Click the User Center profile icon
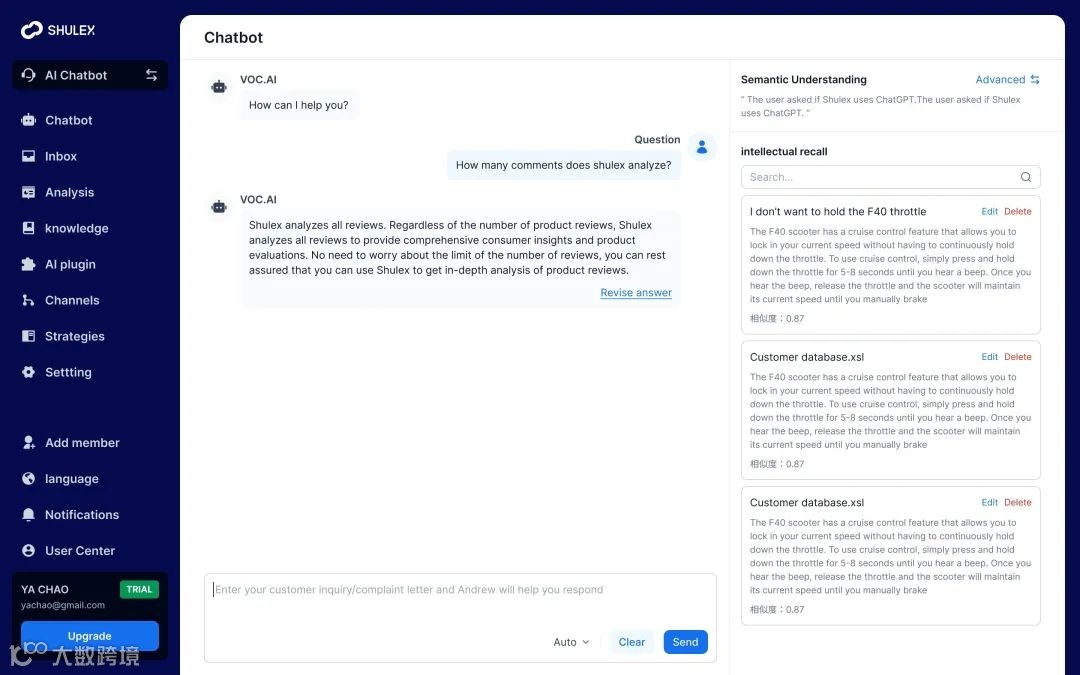The width and height of the screenshot is (1080, 675). 28,550
